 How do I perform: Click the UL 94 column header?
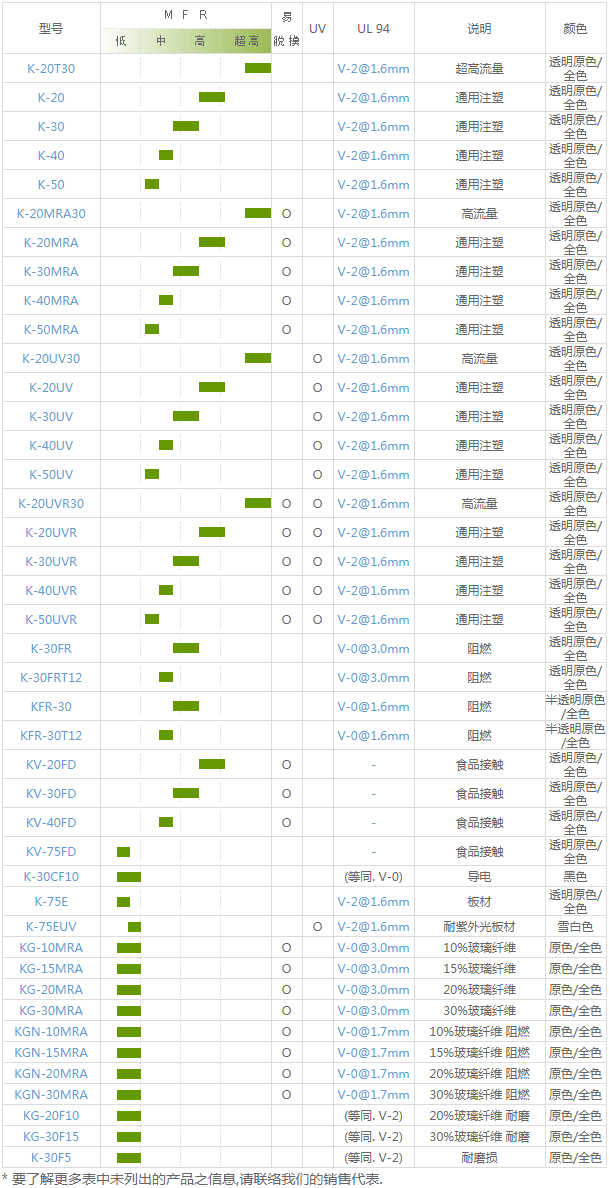(x=373, y=29)
